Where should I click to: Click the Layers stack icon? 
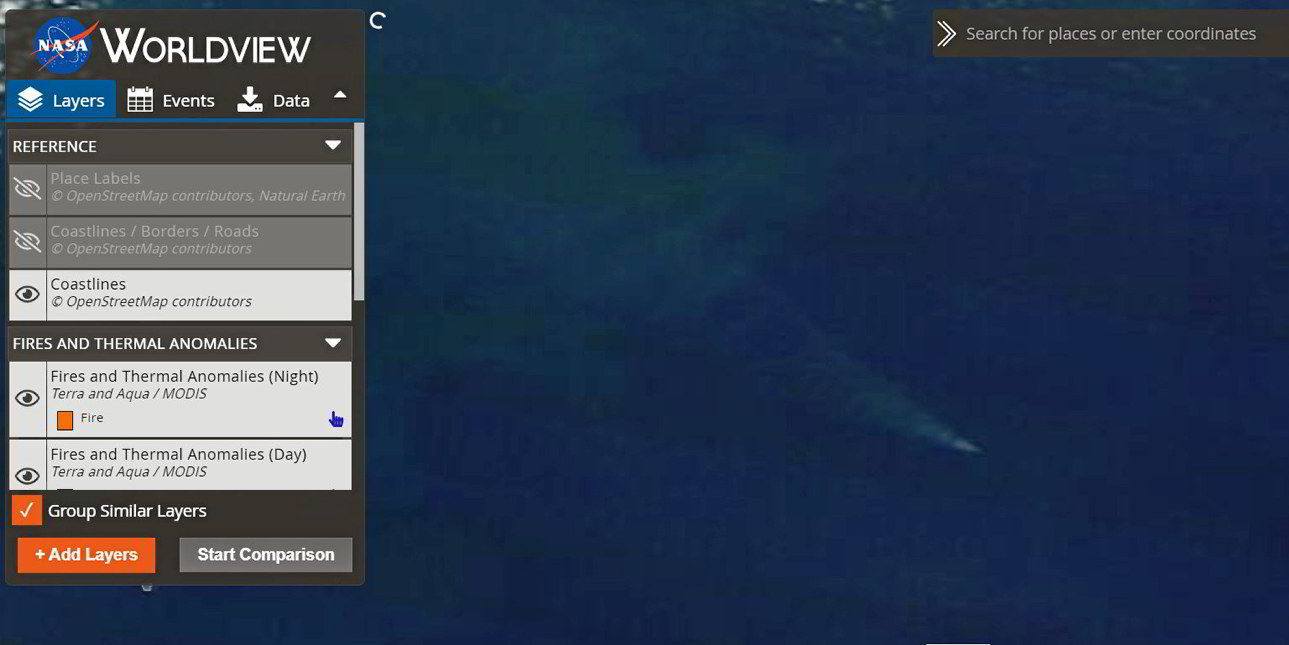click(30, 100)
